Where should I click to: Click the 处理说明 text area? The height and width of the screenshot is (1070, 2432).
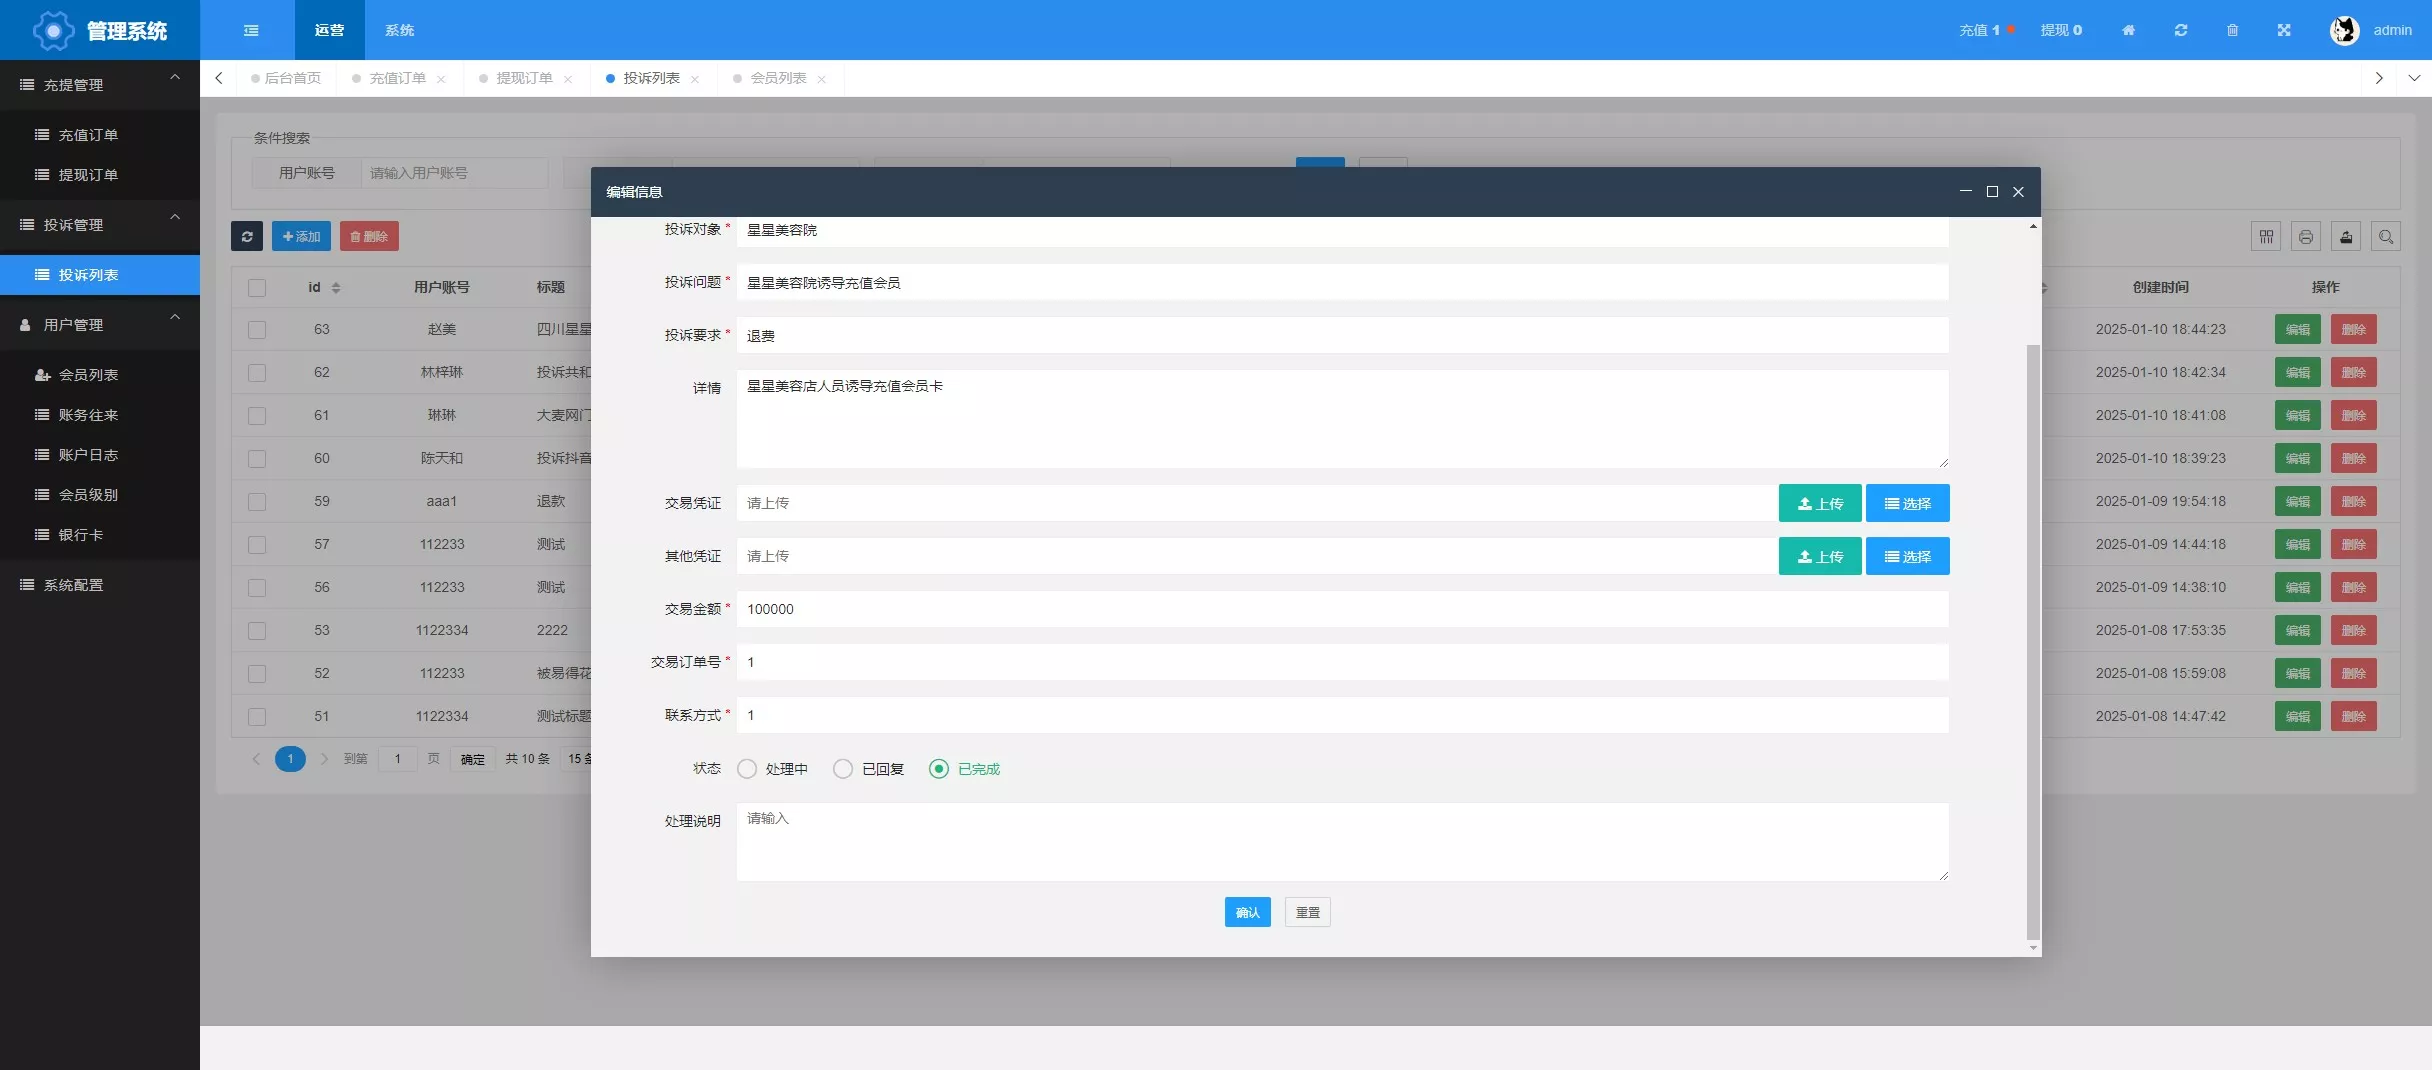(x=1342, y=842)
